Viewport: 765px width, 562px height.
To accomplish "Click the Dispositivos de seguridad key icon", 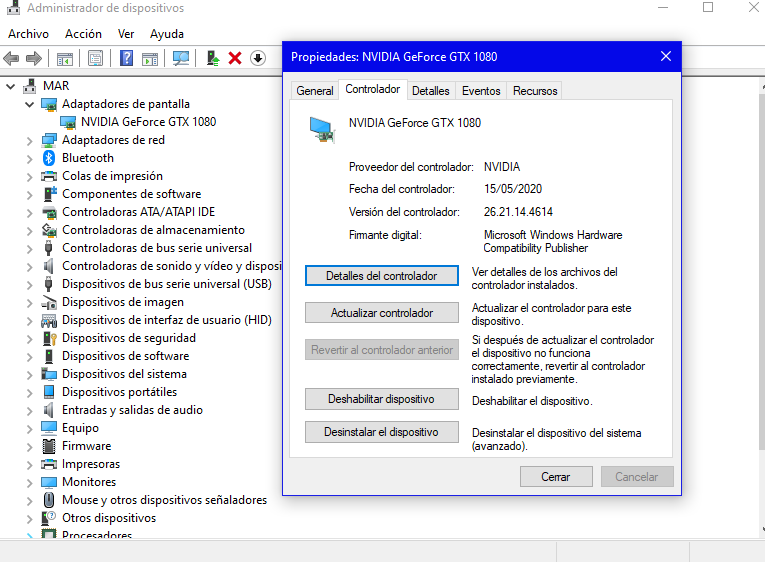I will tap(50, 338).
